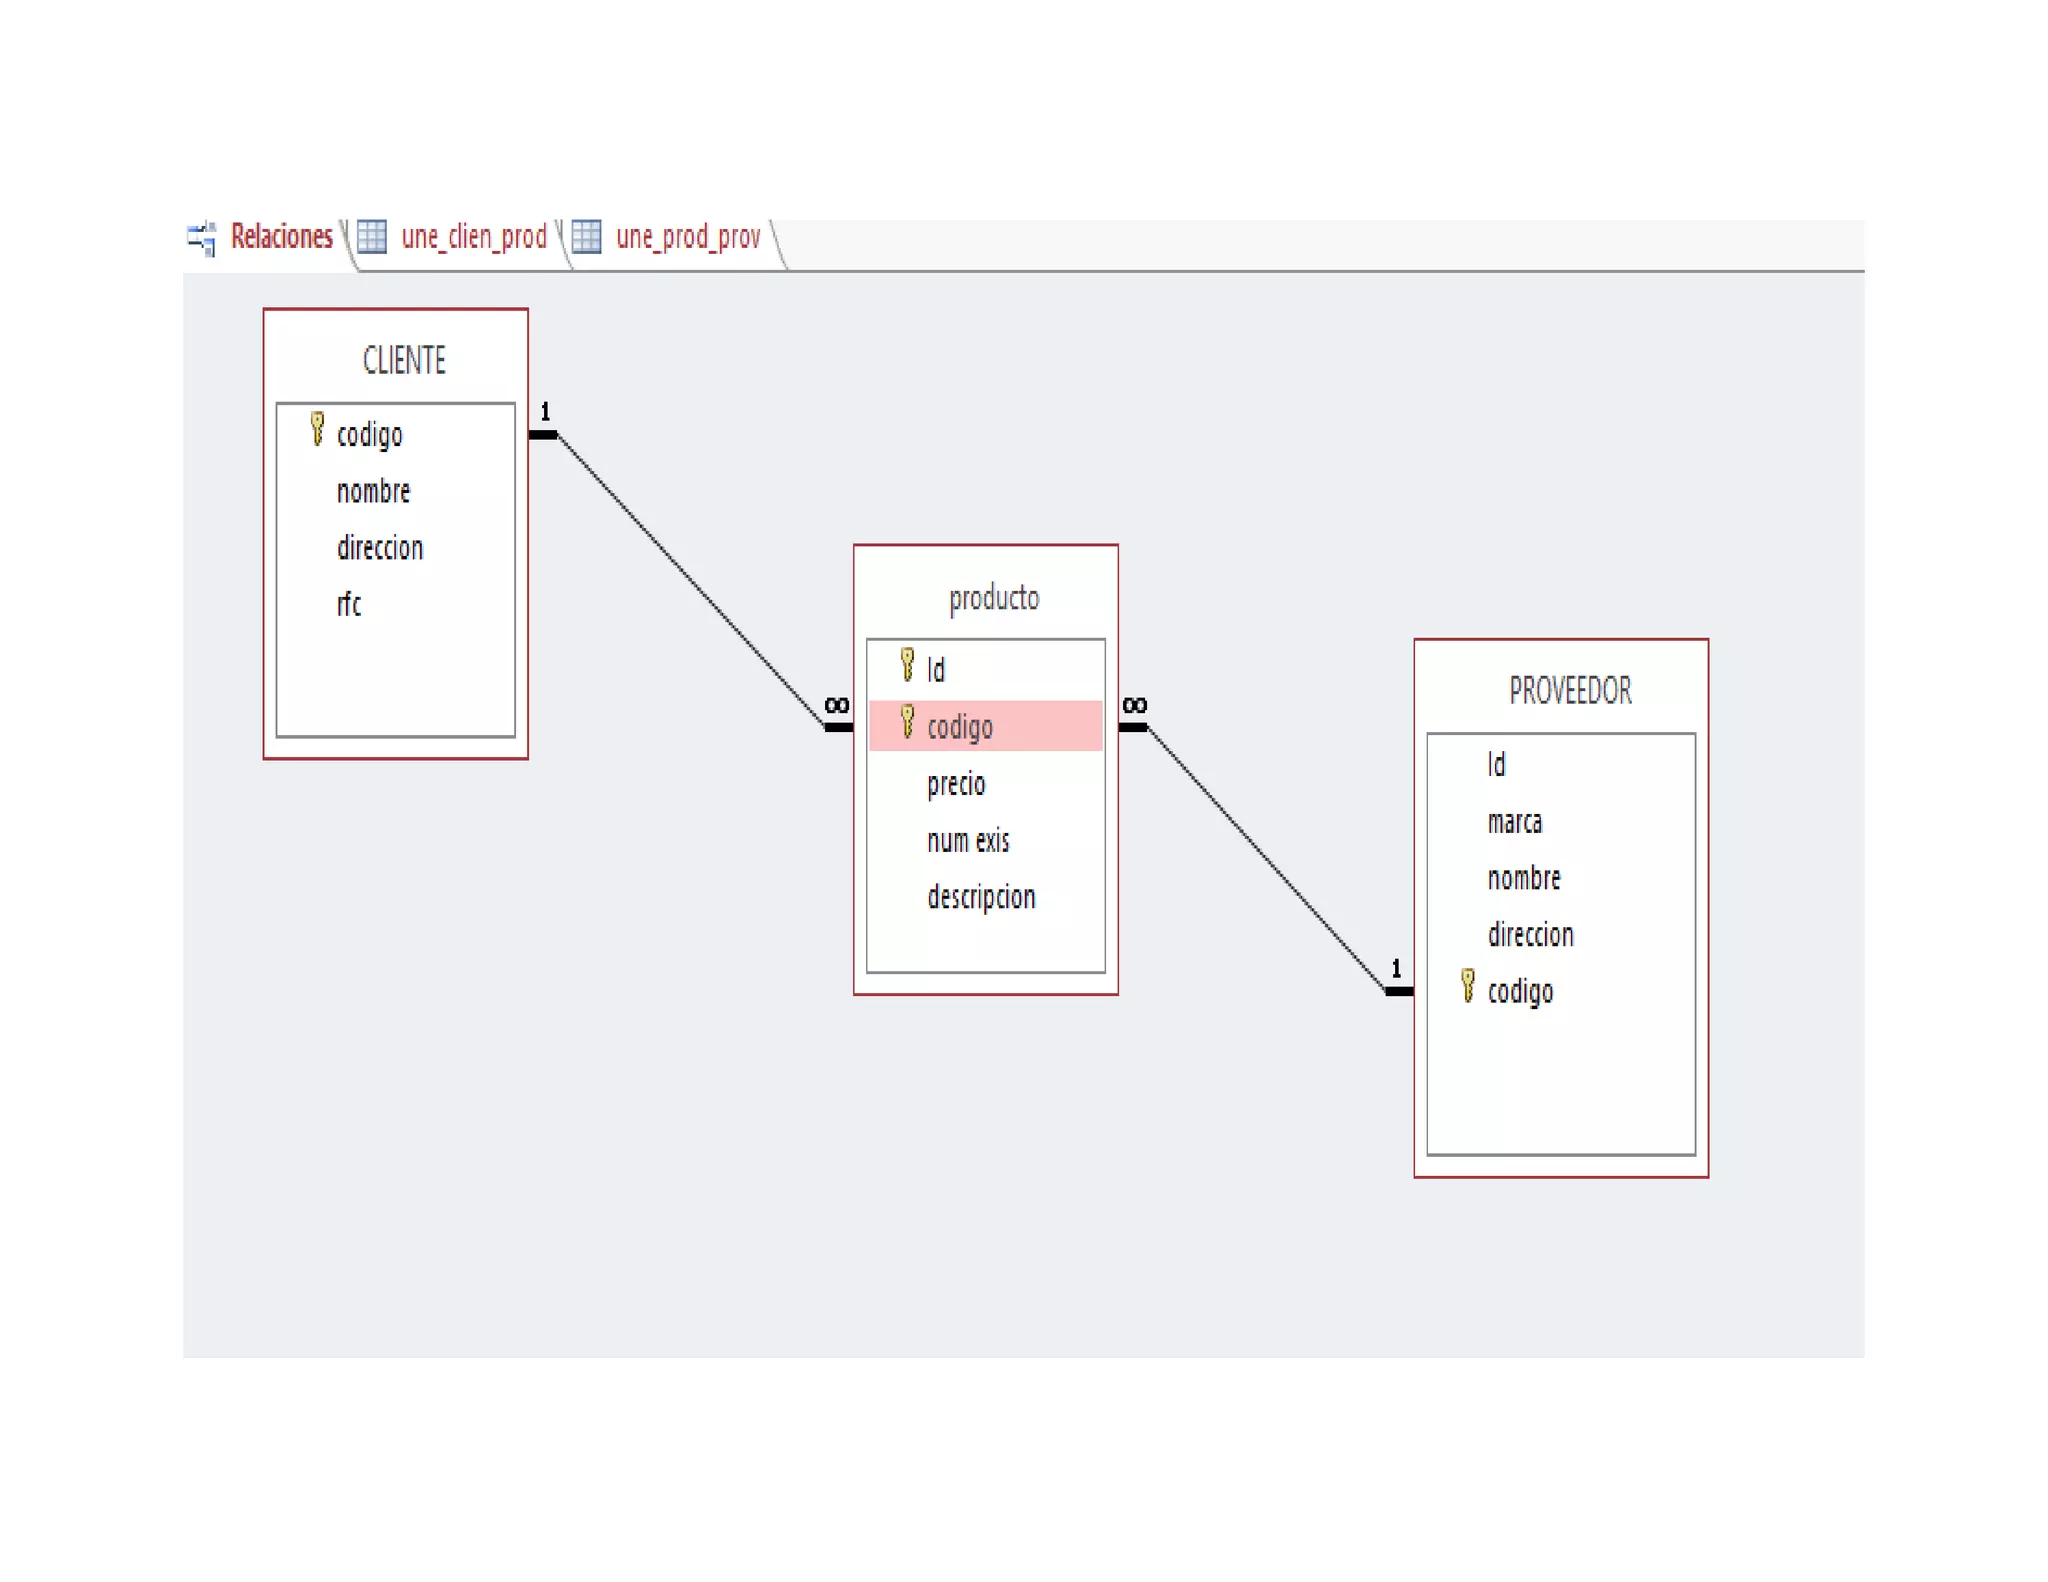This screenshot has width=2048, height=1582.
Task: Click the une_prod_prov table icon
Action: click(x=586, y=237)
